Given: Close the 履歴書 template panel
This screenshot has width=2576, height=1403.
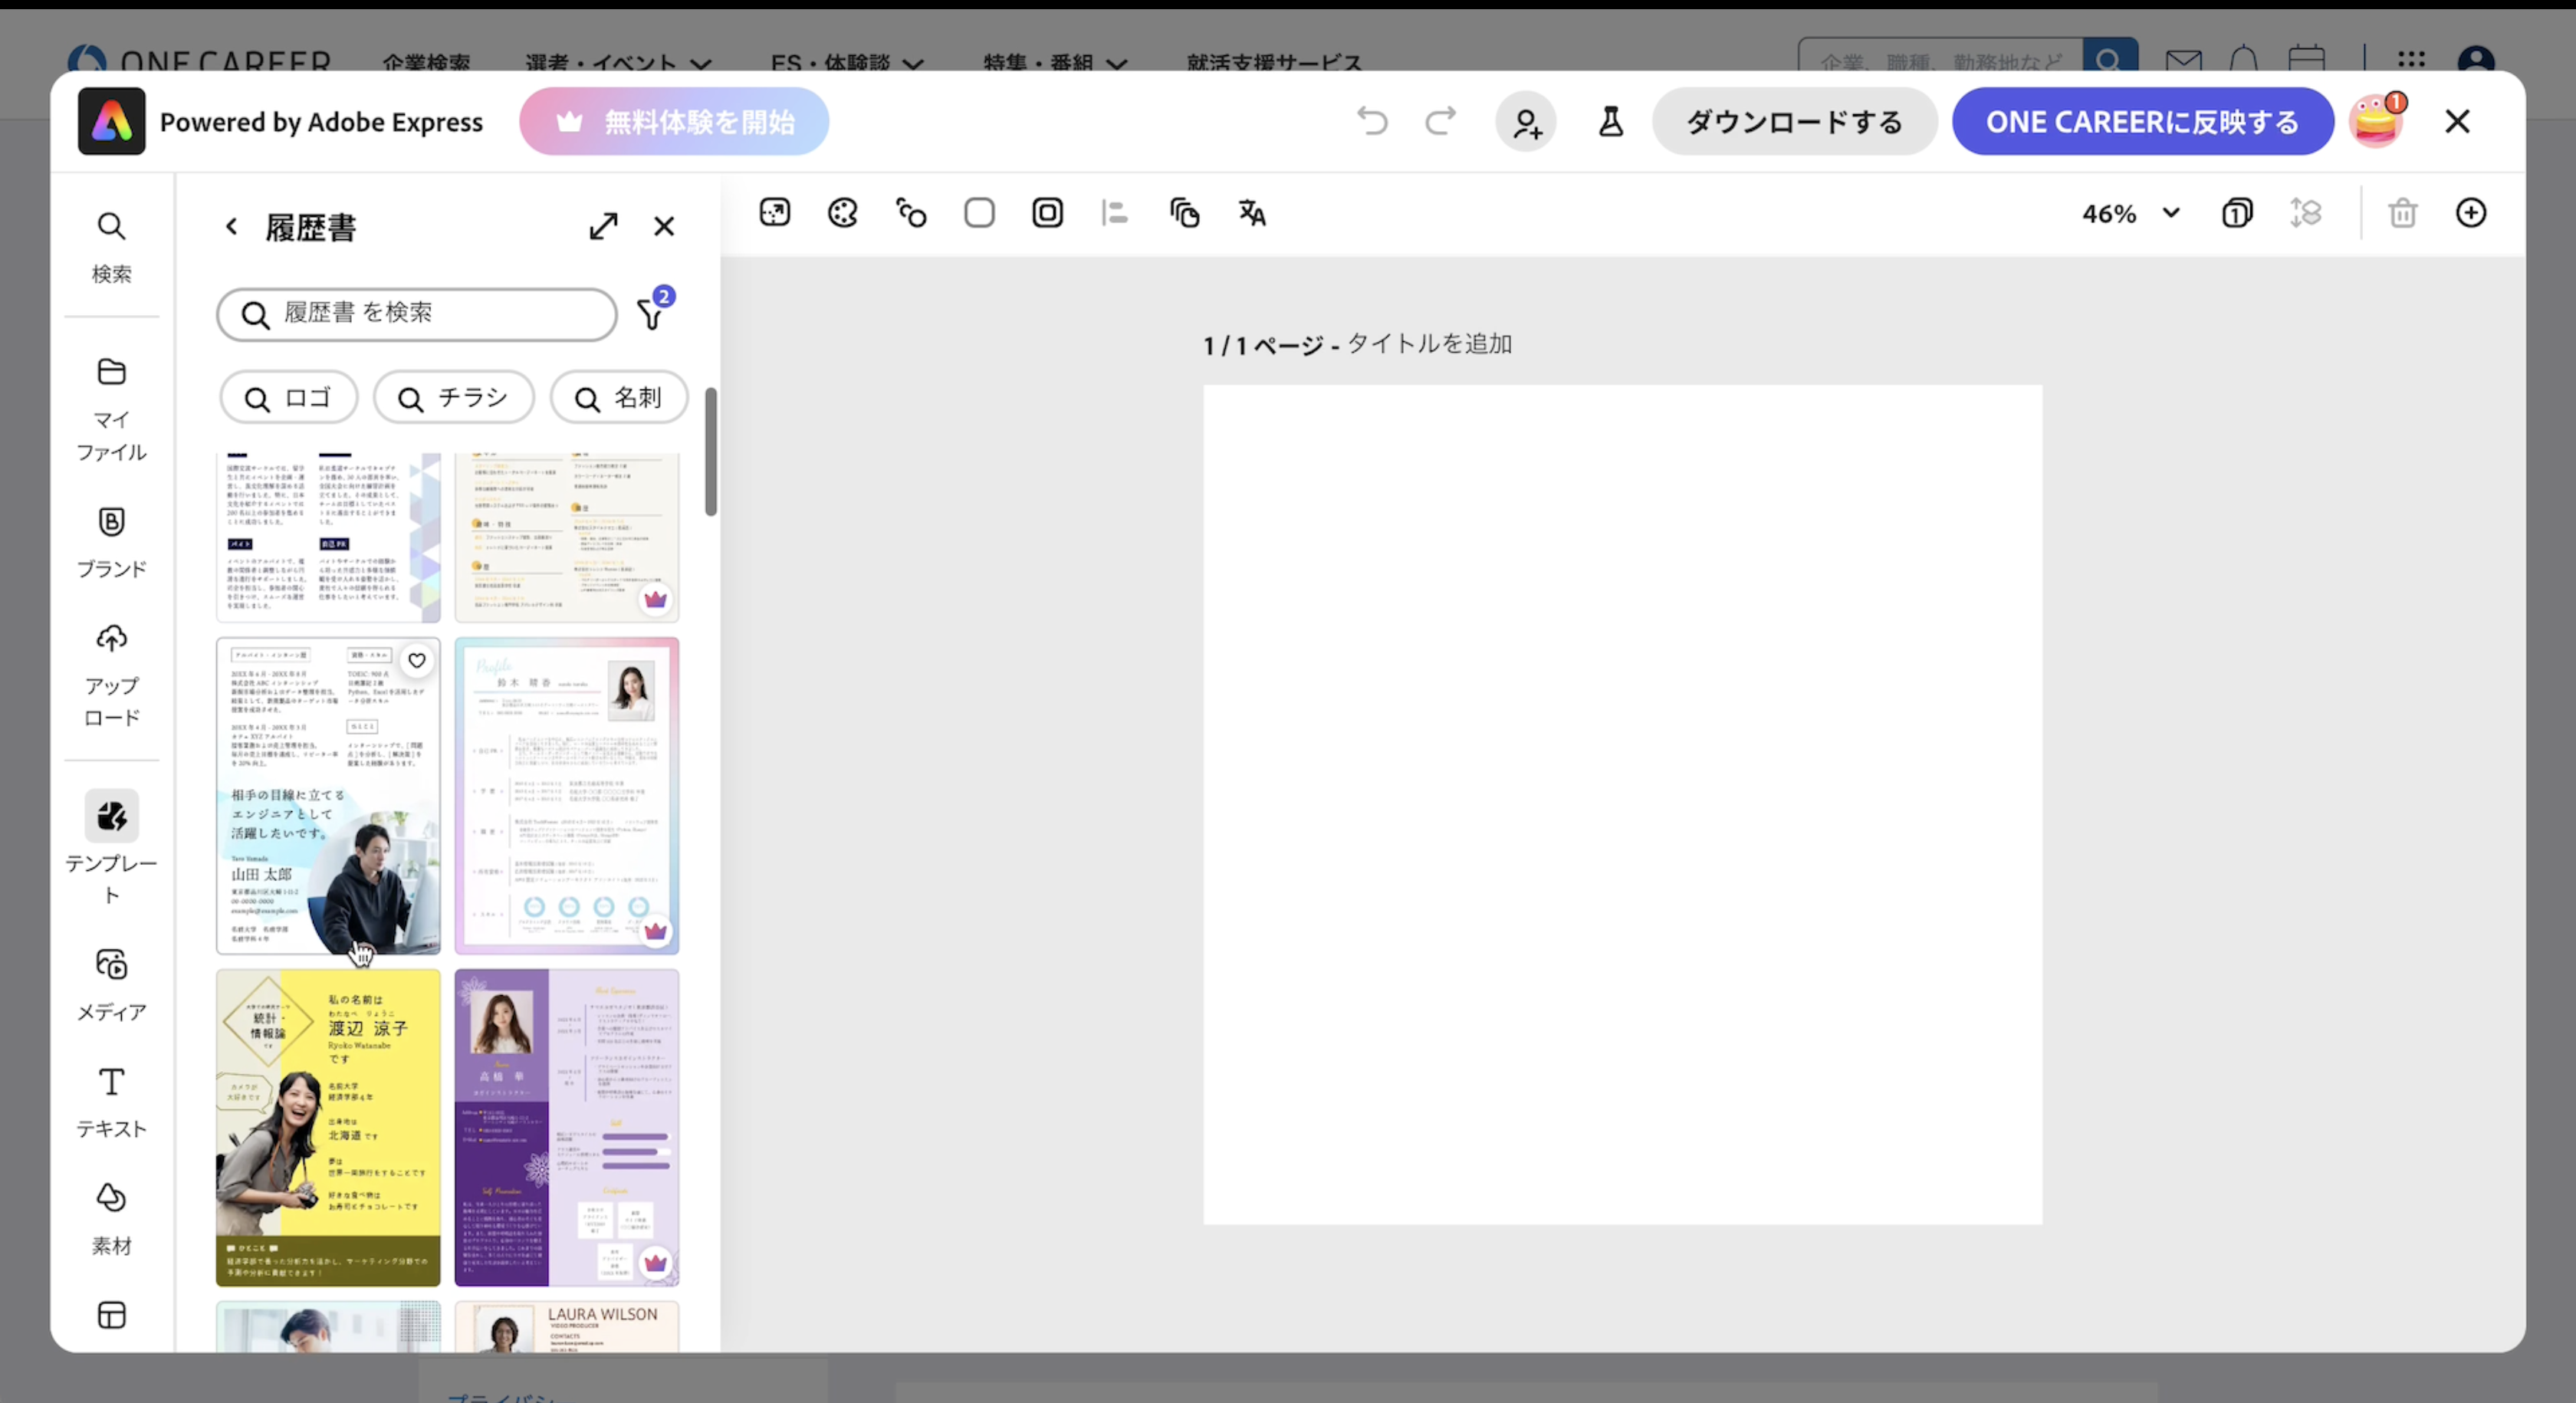Looking at the screenshot, I should [664, 226].
